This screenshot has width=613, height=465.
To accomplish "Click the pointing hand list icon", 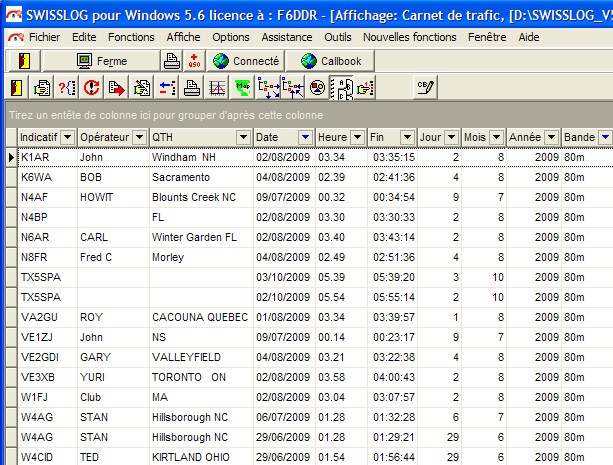I will point(365,88).
